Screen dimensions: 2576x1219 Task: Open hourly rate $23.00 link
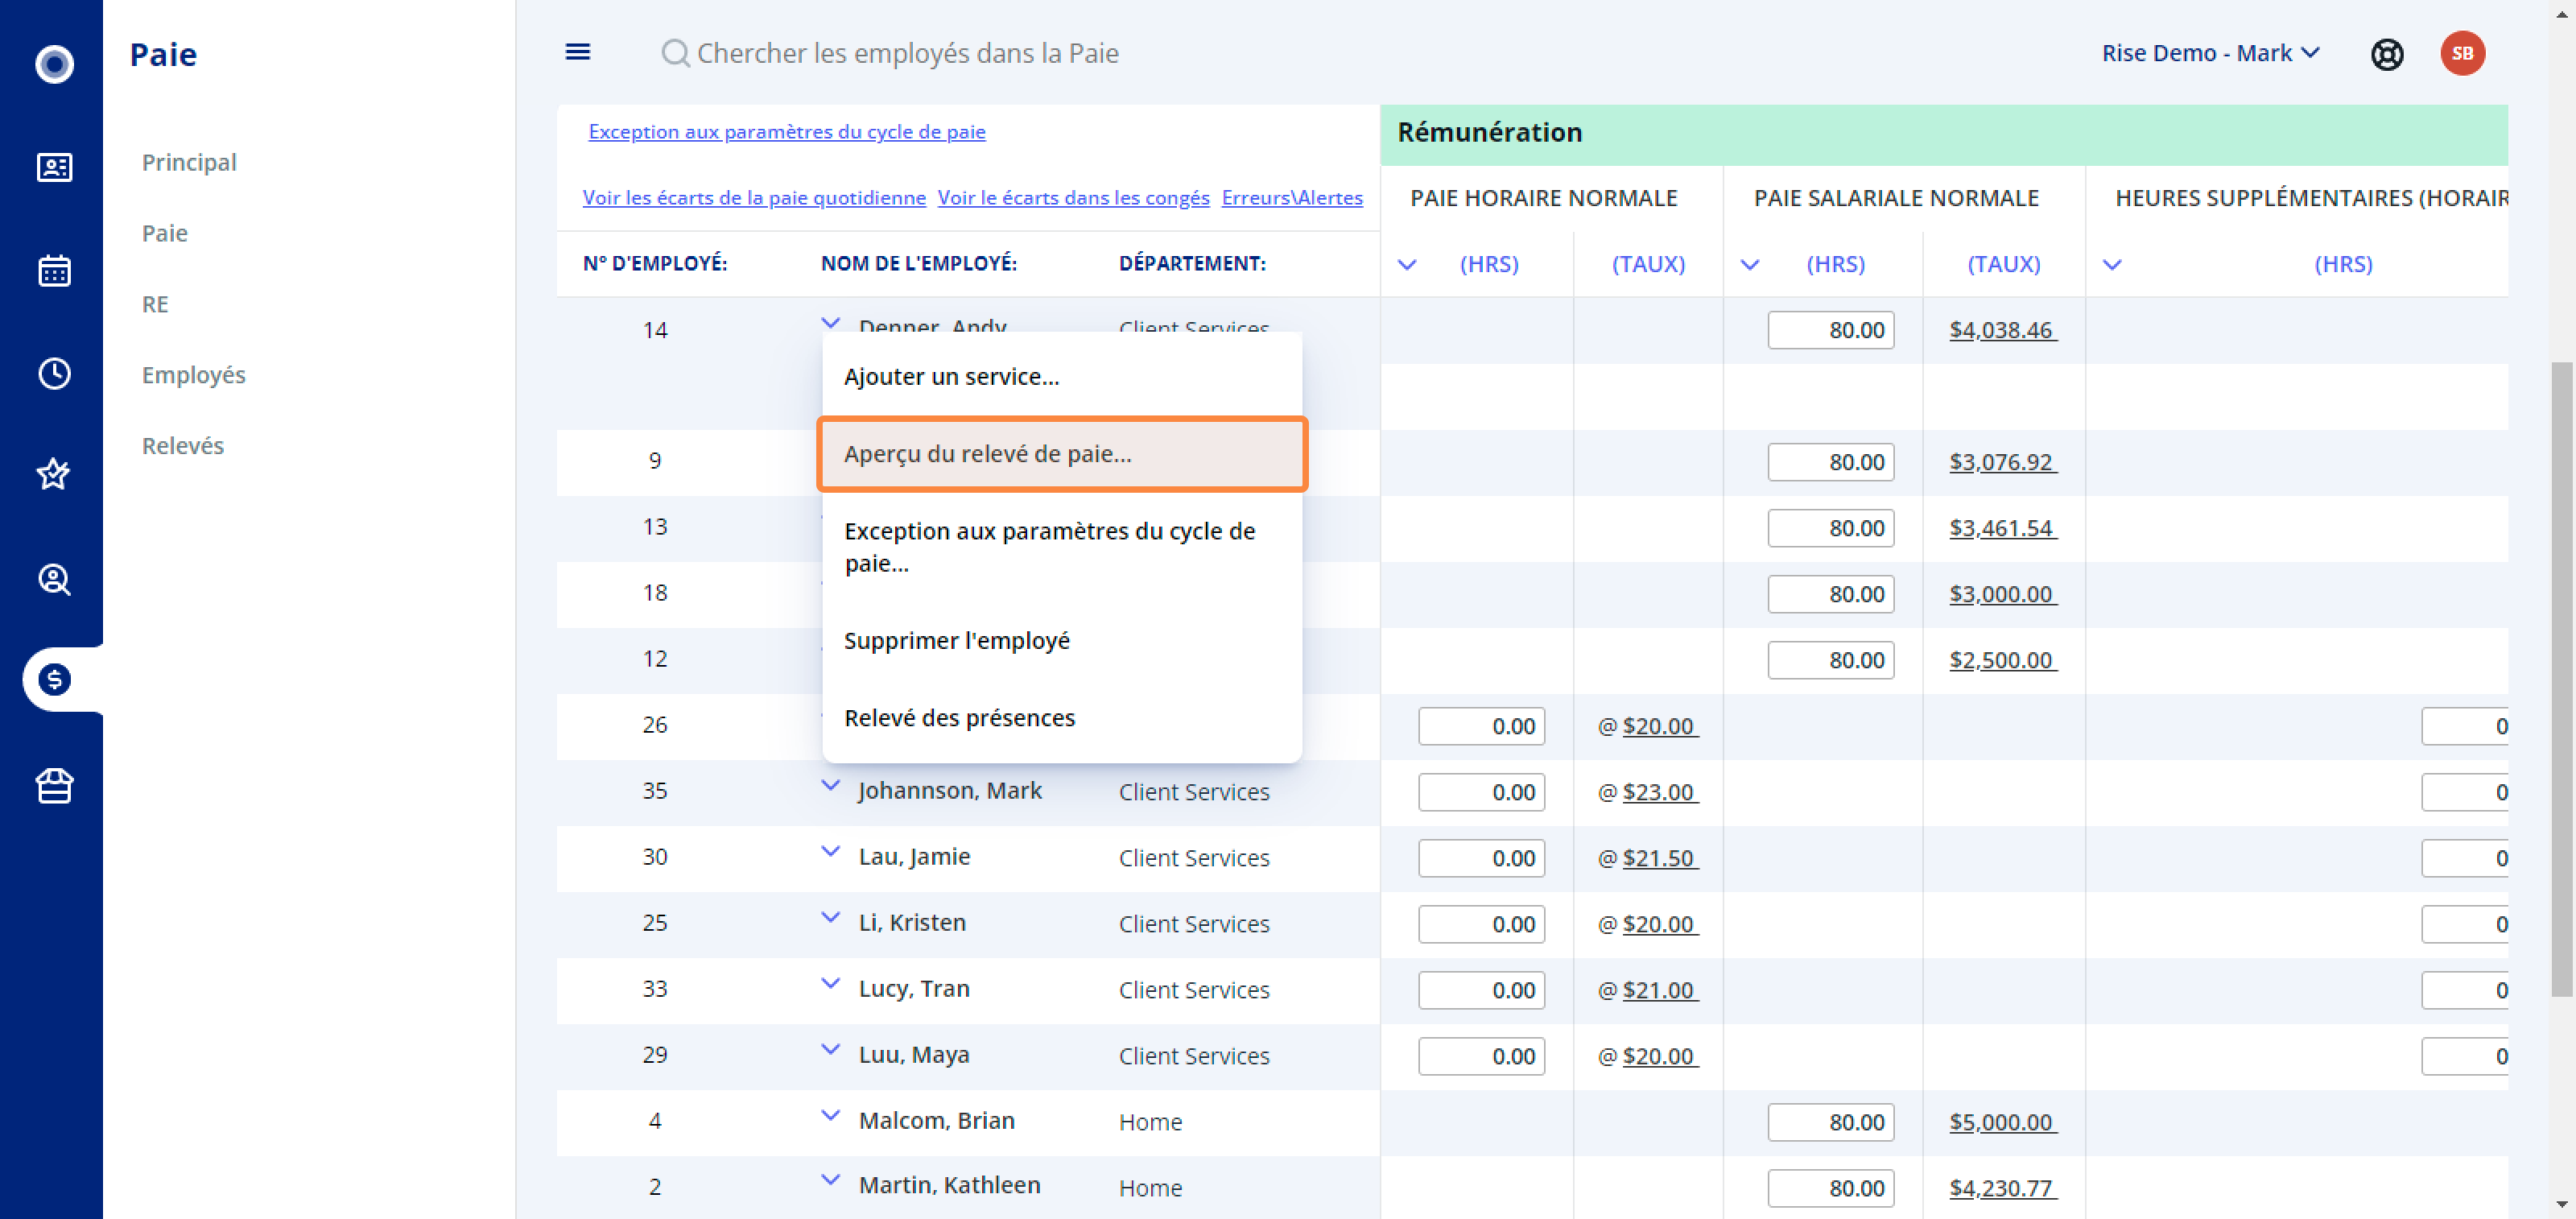(1659, 792)
